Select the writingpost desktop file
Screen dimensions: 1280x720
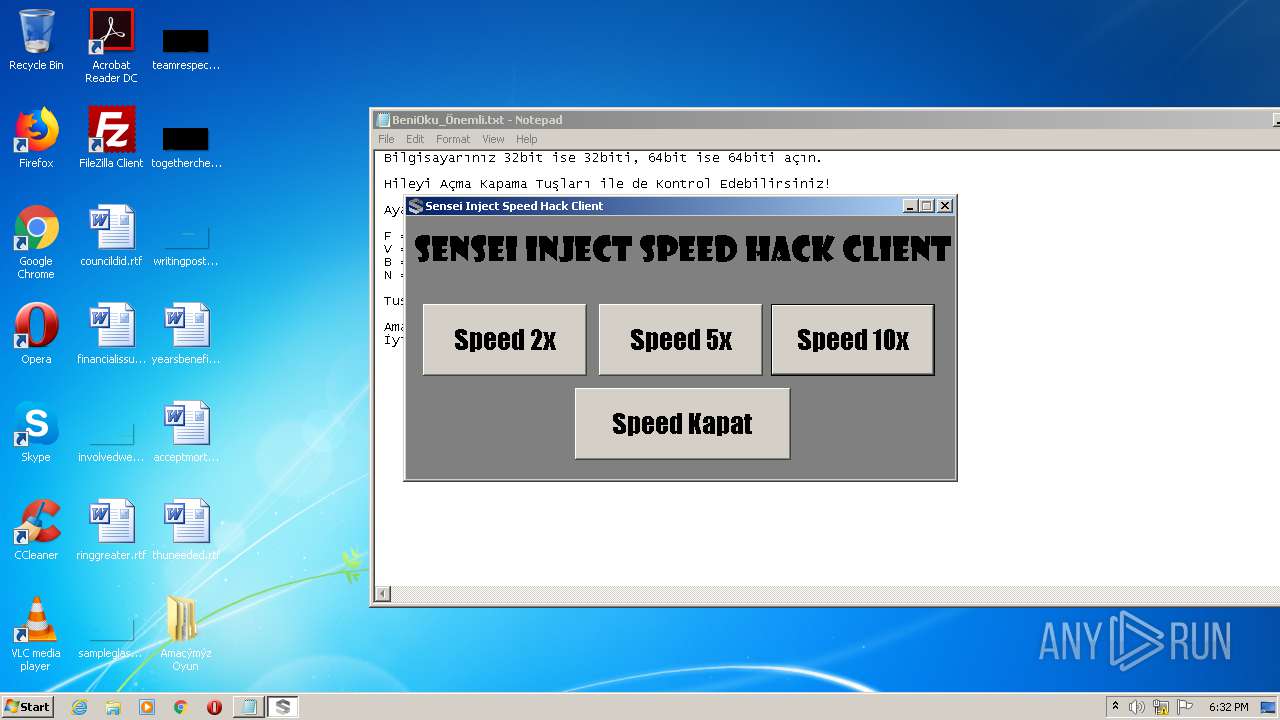pos(186,245)
